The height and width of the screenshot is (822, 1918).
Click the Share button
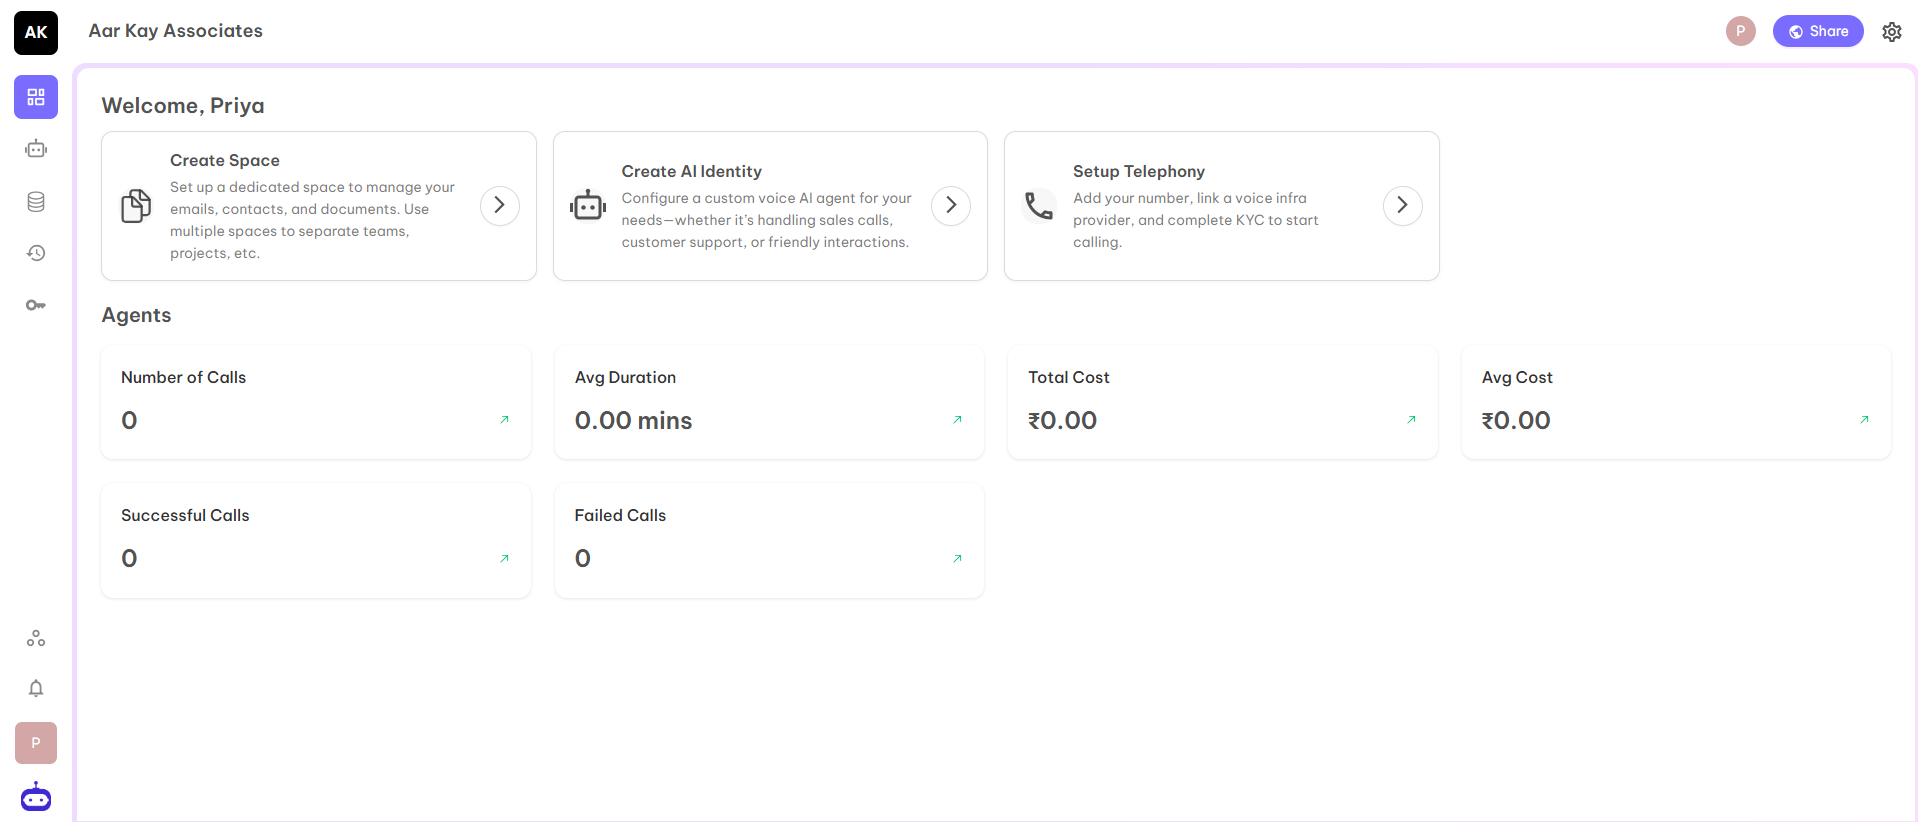[1818, 31]
